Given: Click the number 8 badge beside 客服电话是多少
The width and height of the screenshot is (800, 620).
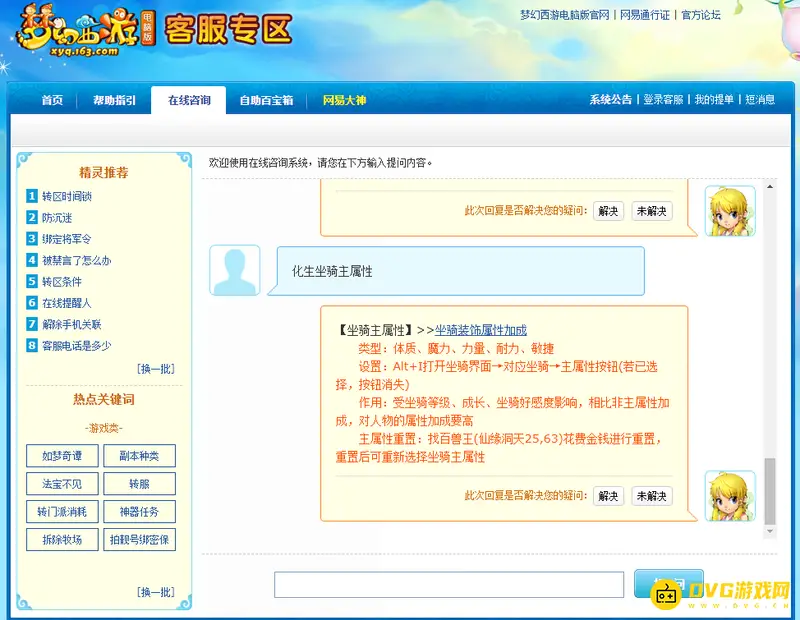Looking at the screenshot, I should pyautogui.click(x=32, y=345).
